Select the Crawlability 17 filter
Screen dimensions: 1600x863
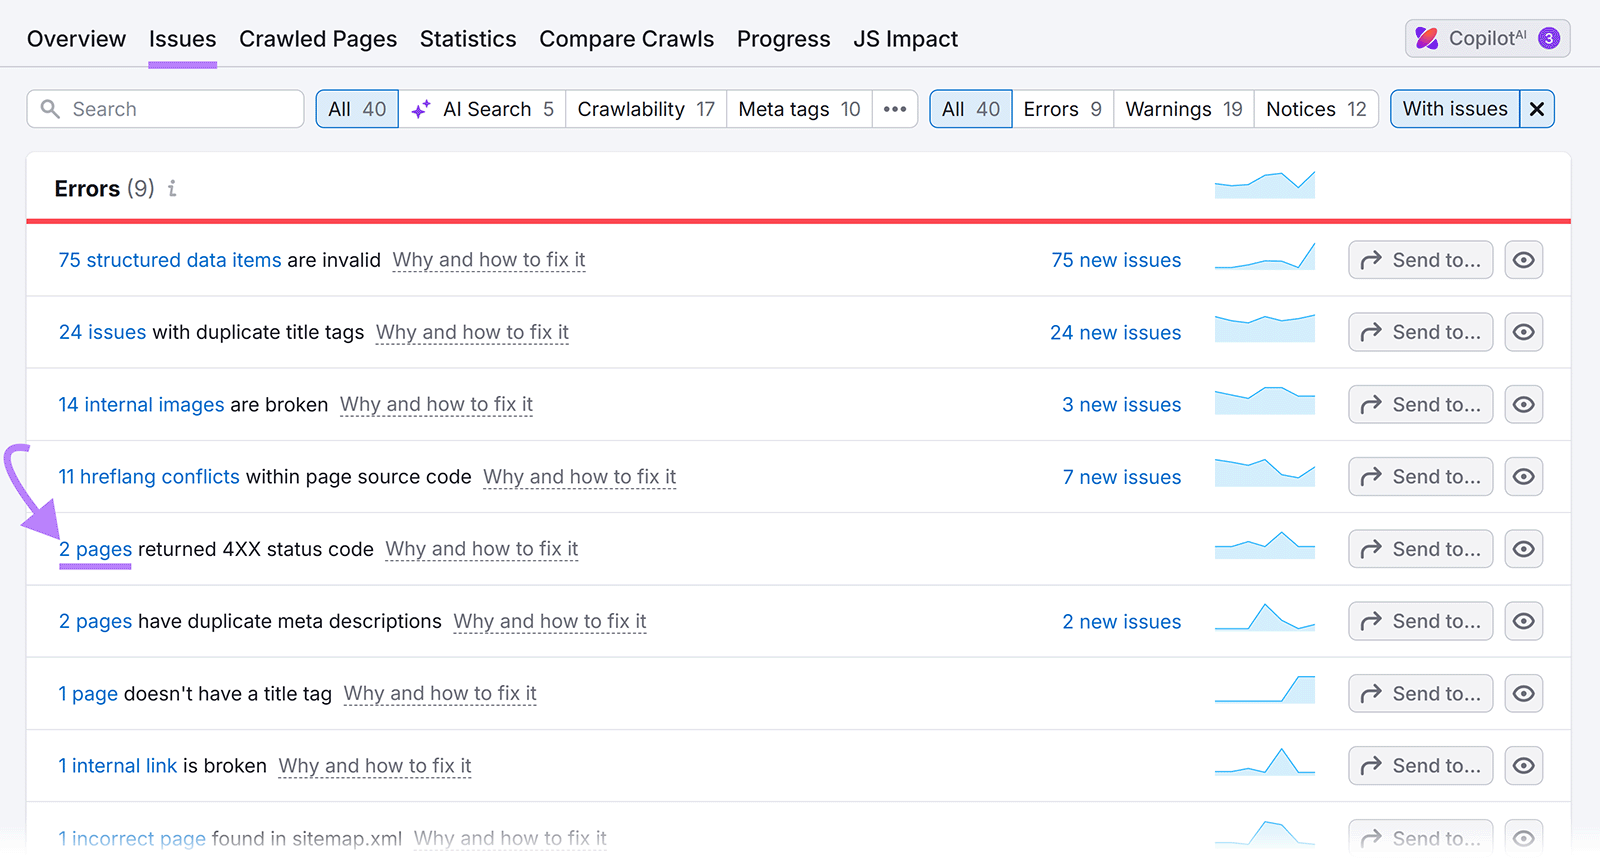tap(646, 109)
